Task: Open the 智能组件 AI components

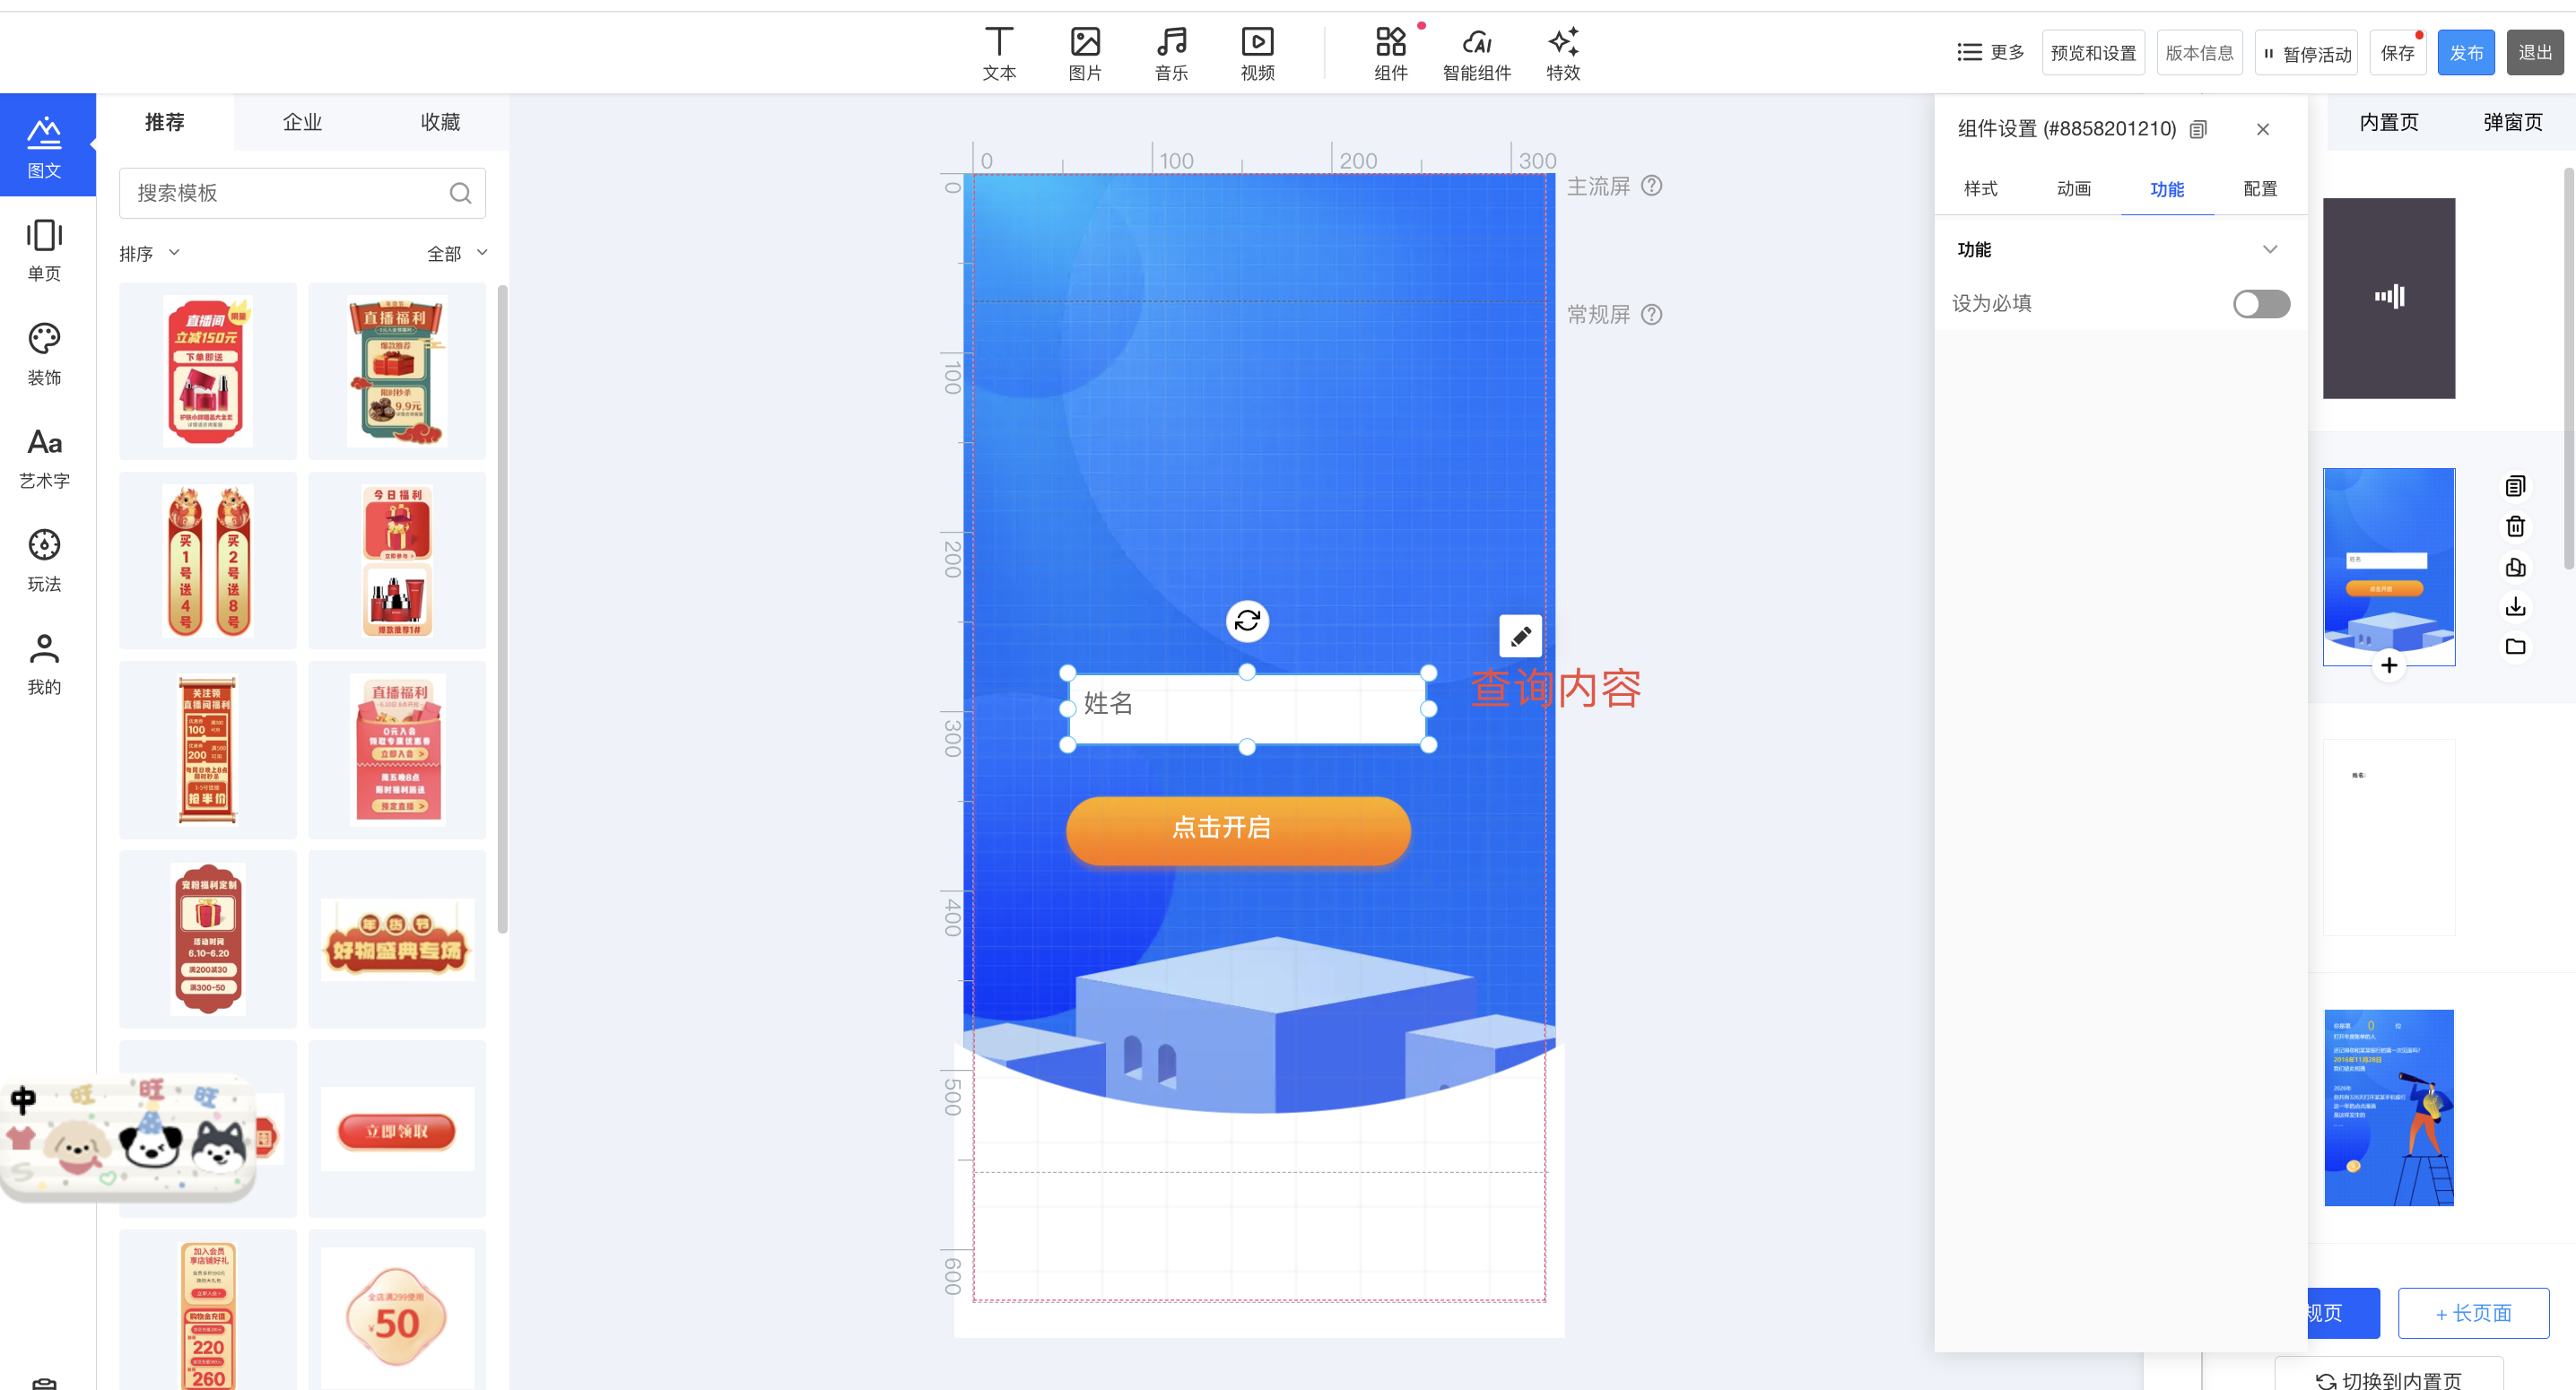Action: click(1476, 53)
